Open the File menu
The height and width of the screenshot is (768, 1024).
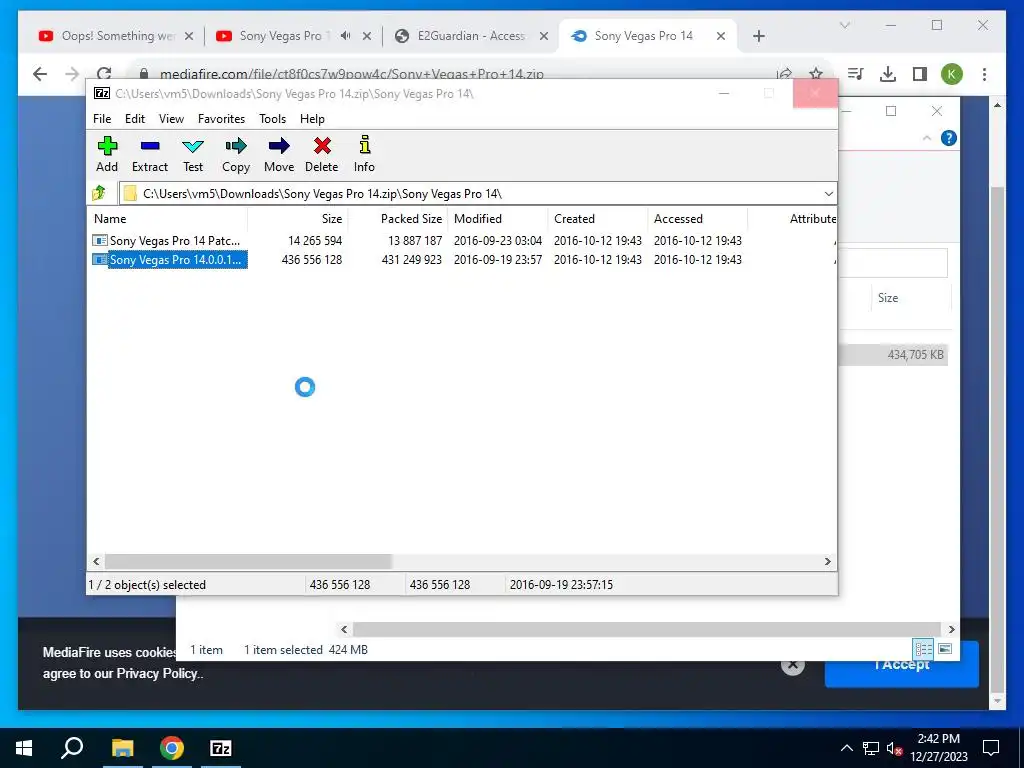(102, 119)
